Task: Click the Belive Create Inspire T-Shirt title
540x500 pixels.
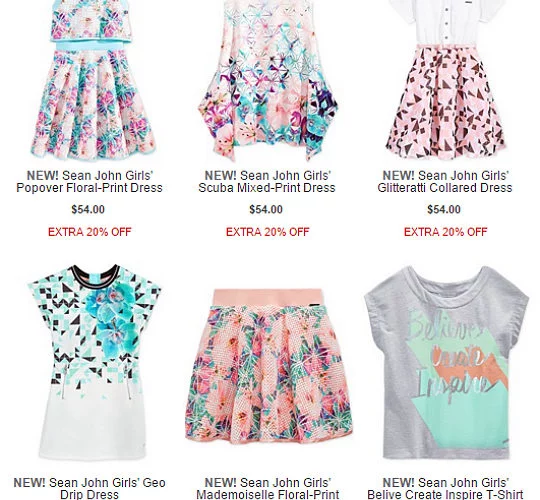Action: [445, 488]
